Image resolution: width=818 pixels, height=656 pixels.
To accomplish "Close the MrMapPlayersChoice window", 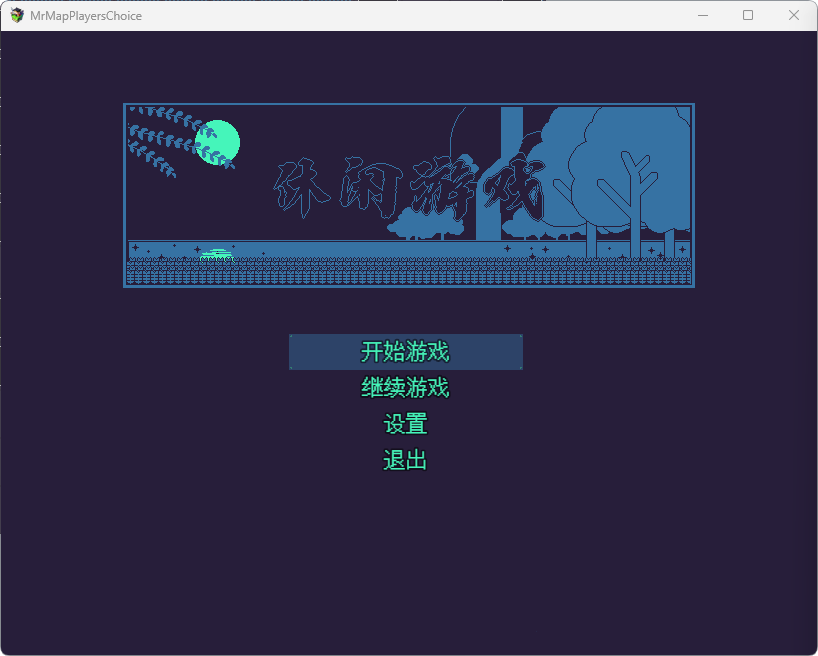I will (793, 16).
